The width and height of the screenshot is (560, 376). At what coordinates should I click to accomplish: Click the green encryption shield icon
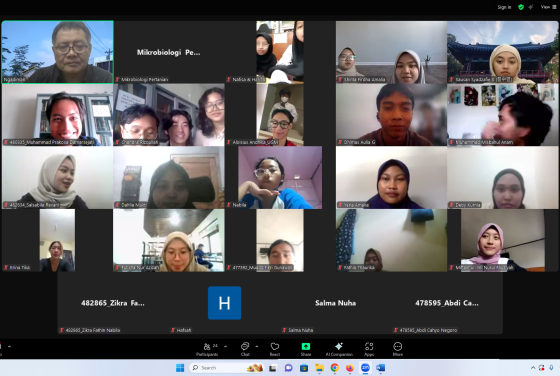pos(521,7)
